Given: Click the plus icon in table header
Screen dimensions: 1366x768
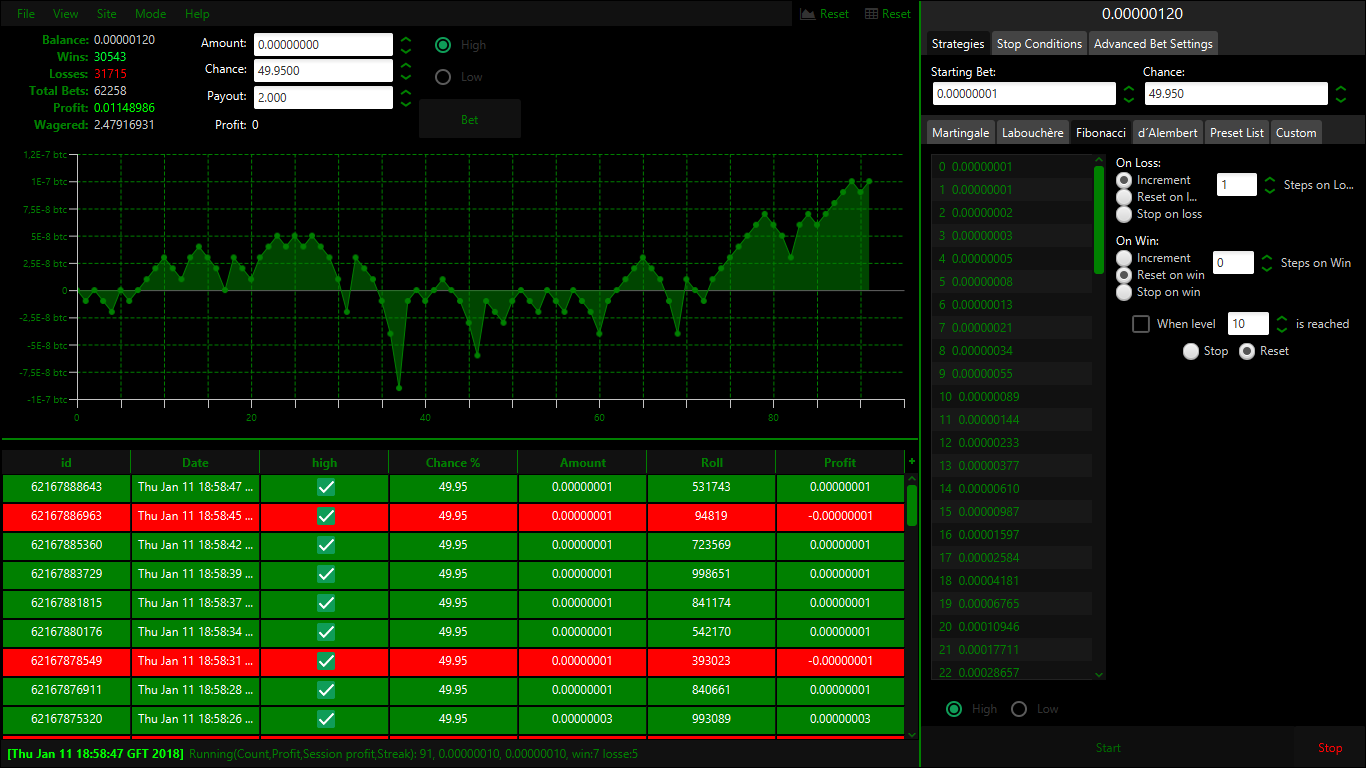Looking at the screenshot, I should pyautogui.click(x=911, y=462).
